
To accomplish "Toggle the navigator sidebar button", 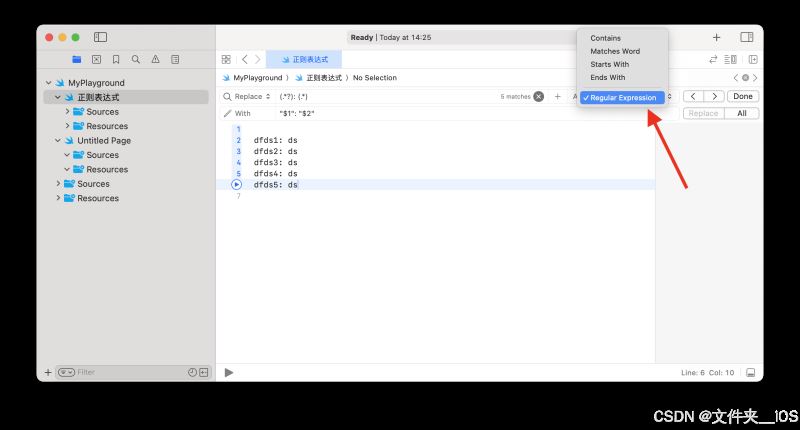I will tap(101, 37).
